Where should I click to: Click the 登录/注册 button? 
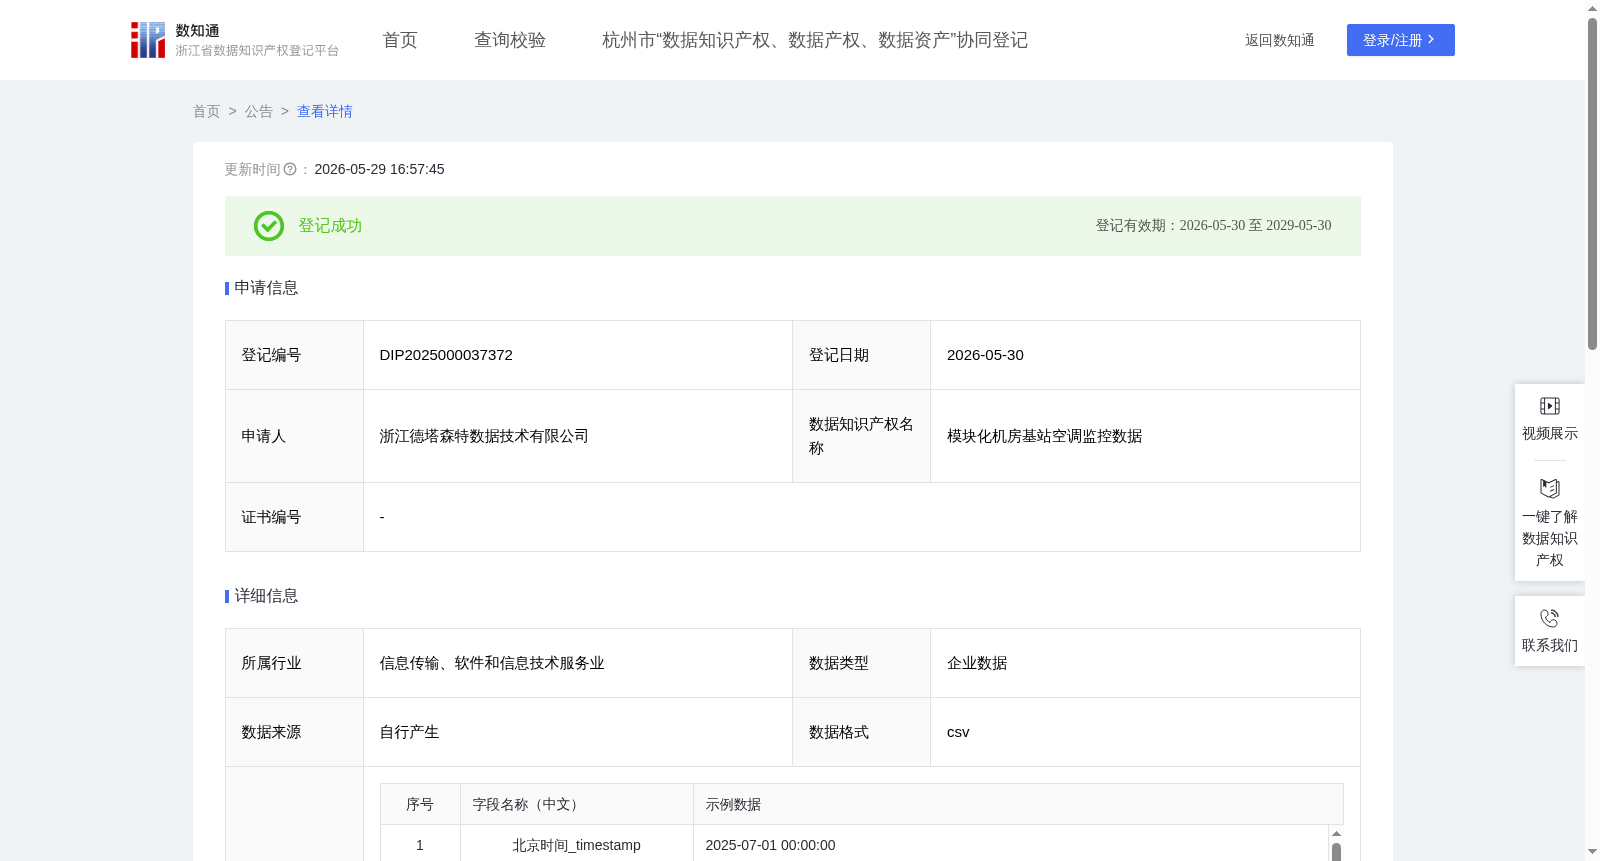click(1401, 40)
